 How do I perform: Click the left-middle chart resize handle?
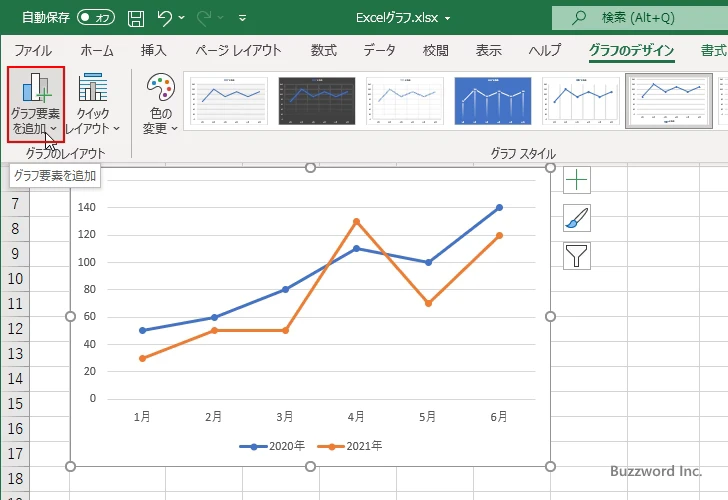point(71,317)
